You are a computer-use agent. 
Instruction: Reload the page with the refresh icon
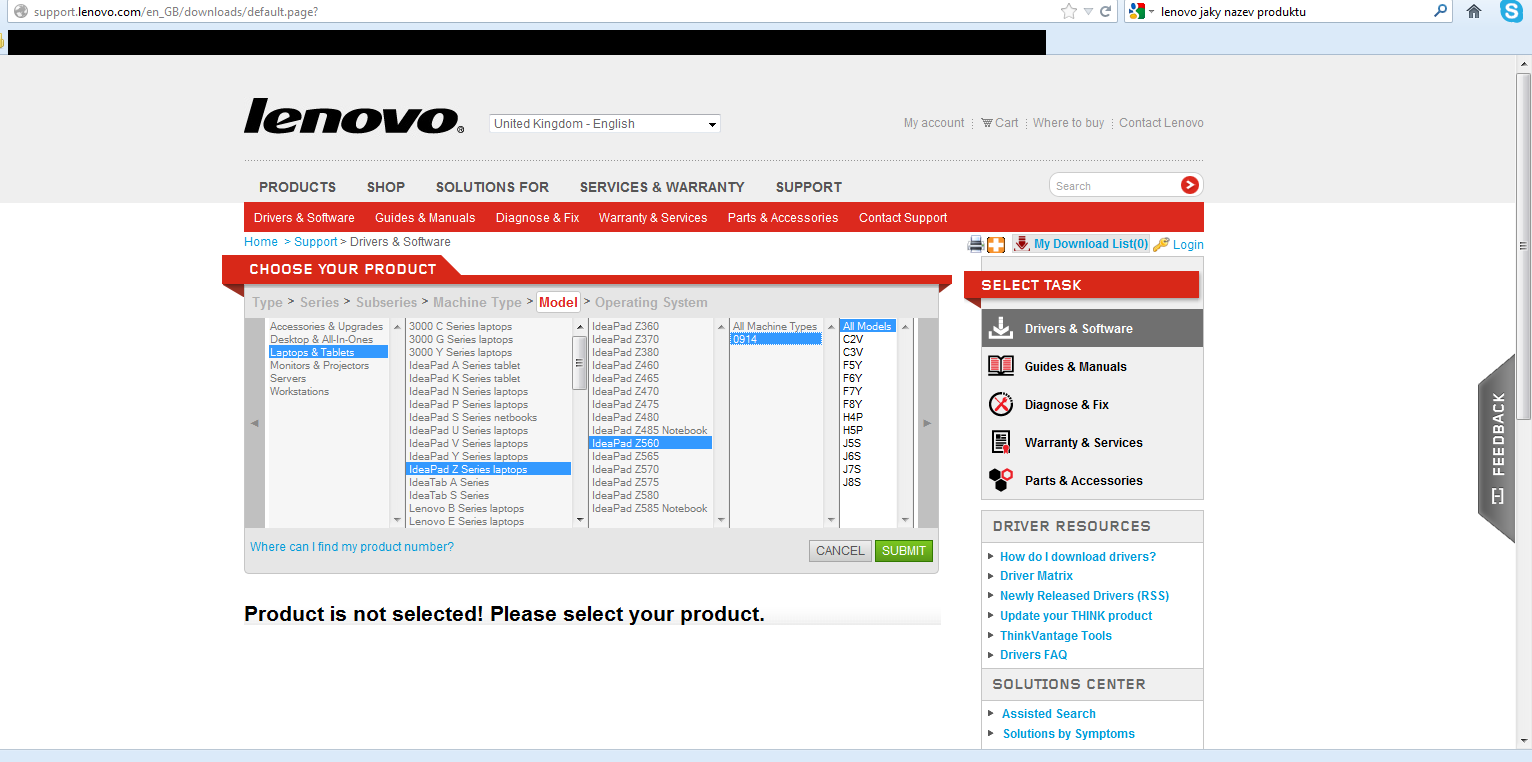1105,12
